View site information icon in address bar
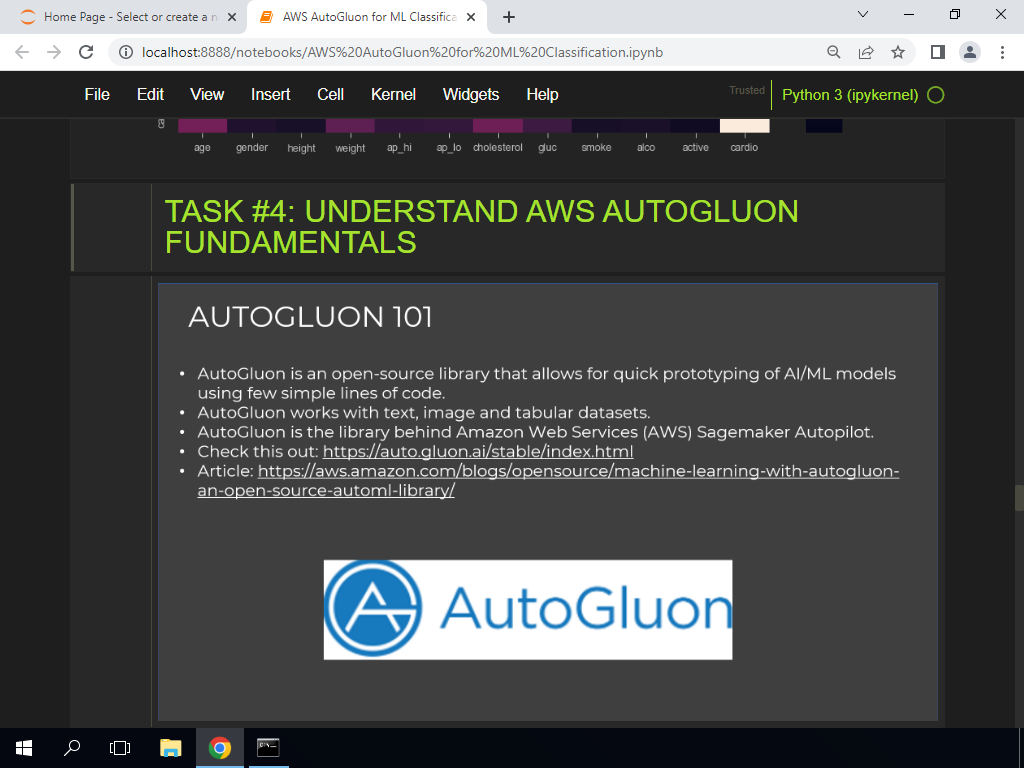This screenshot has width=1024, height=768. [x=126, y=52]
